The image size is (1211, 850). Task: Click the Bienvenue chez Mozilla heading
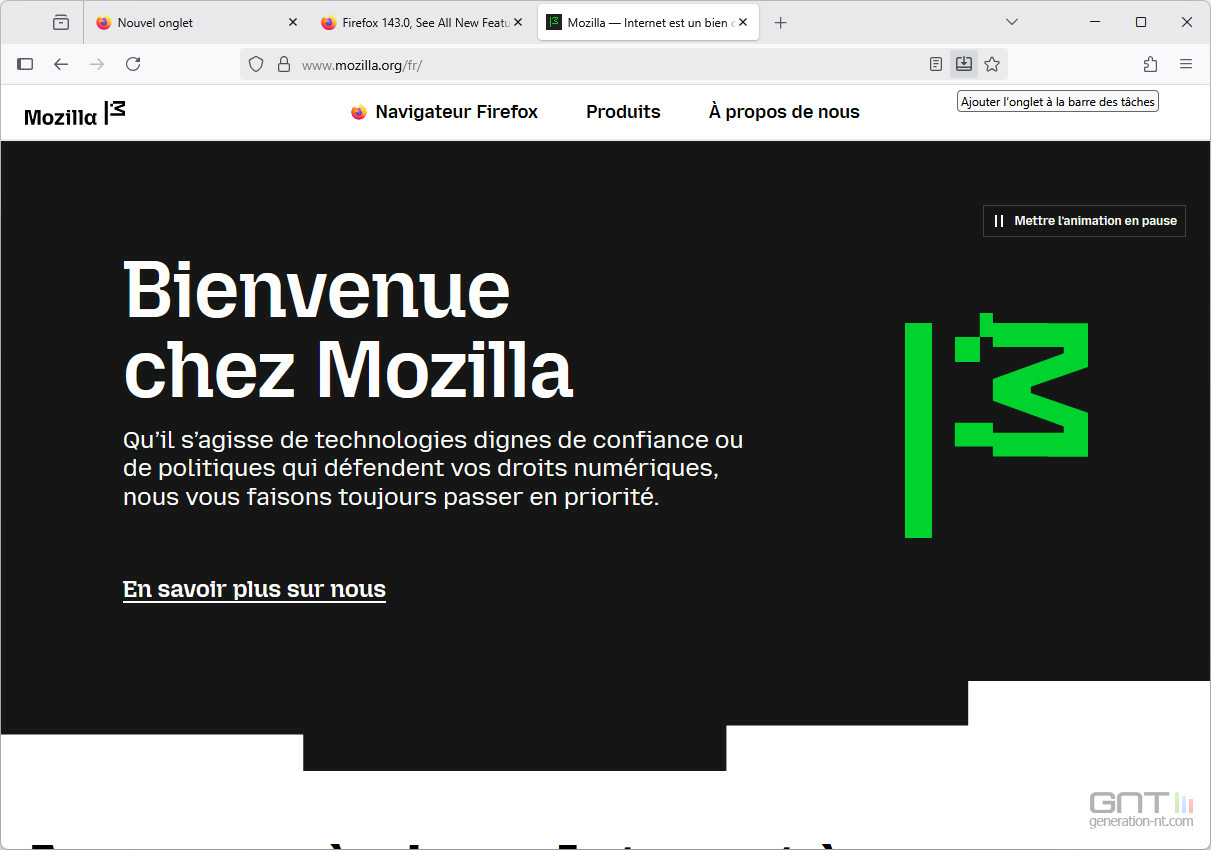click(x=348, y=330)
